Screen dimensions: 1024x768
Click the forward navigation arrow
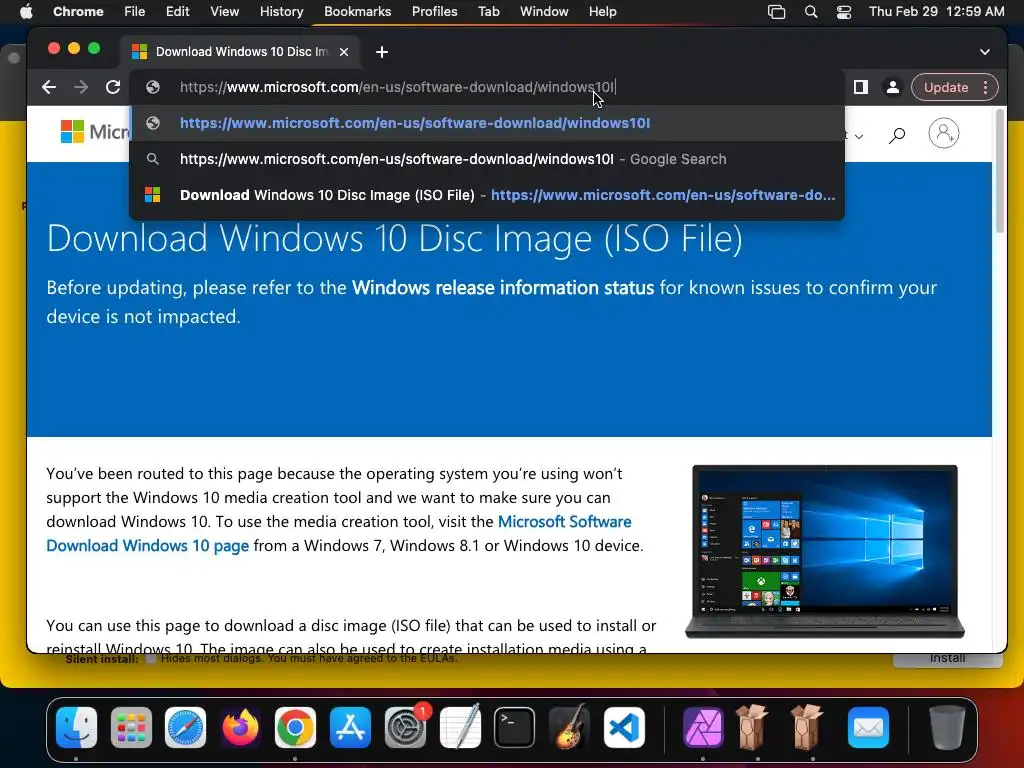[81, 87]
